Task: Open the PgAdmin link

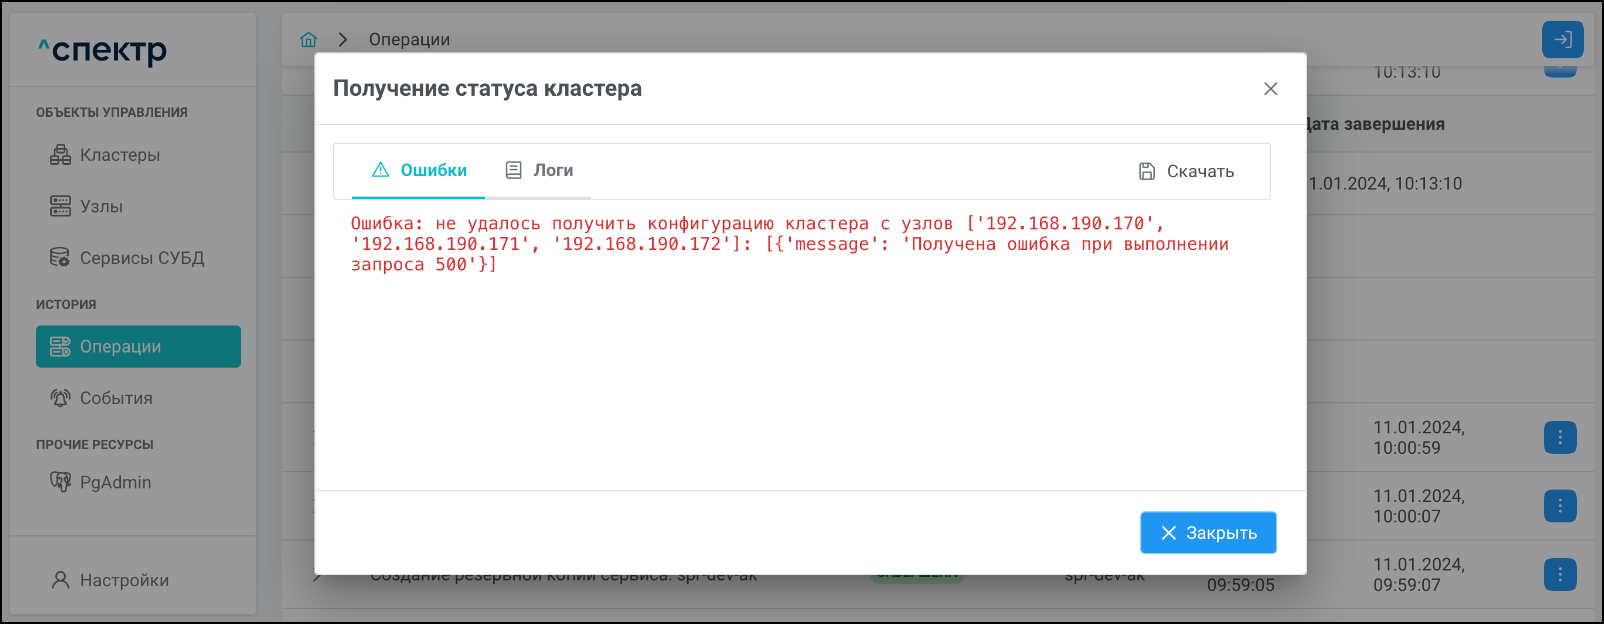Action: click(x=115, y=482)
